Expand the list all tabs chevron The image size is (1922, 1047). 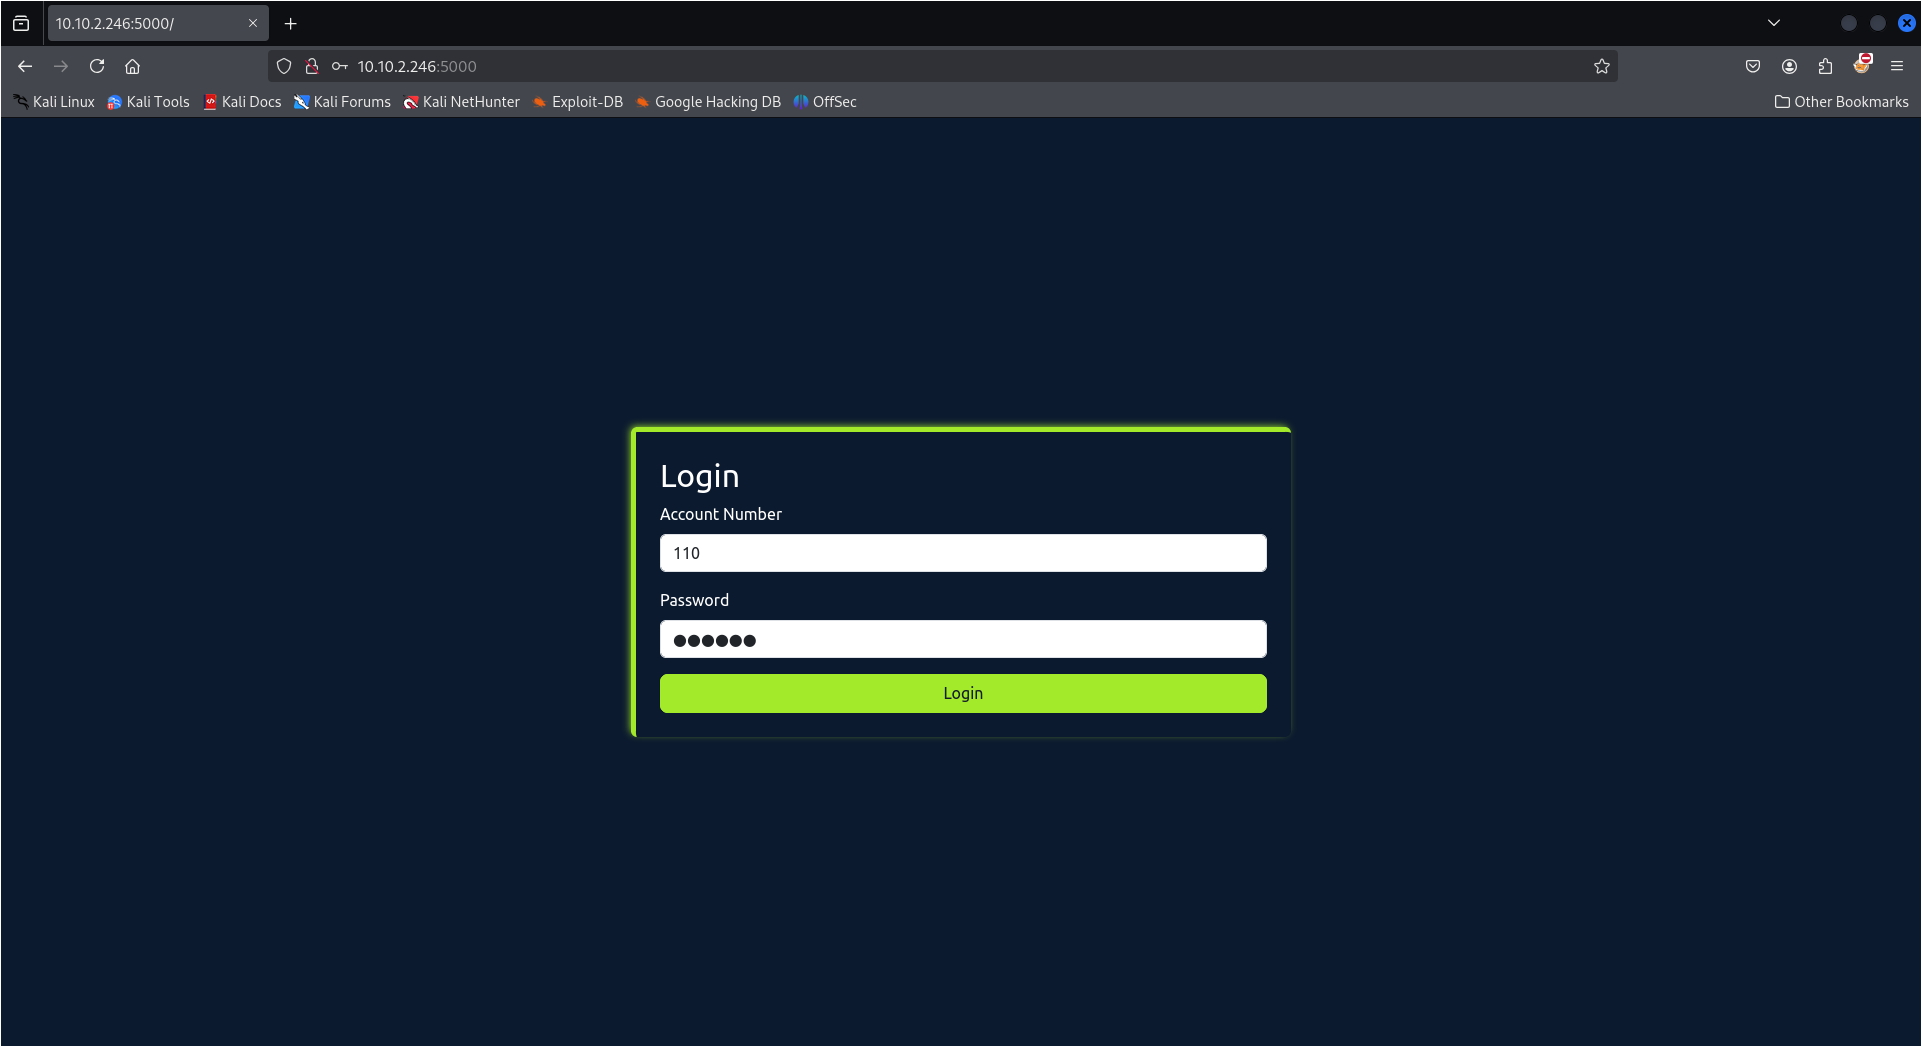coord(1774,23)
